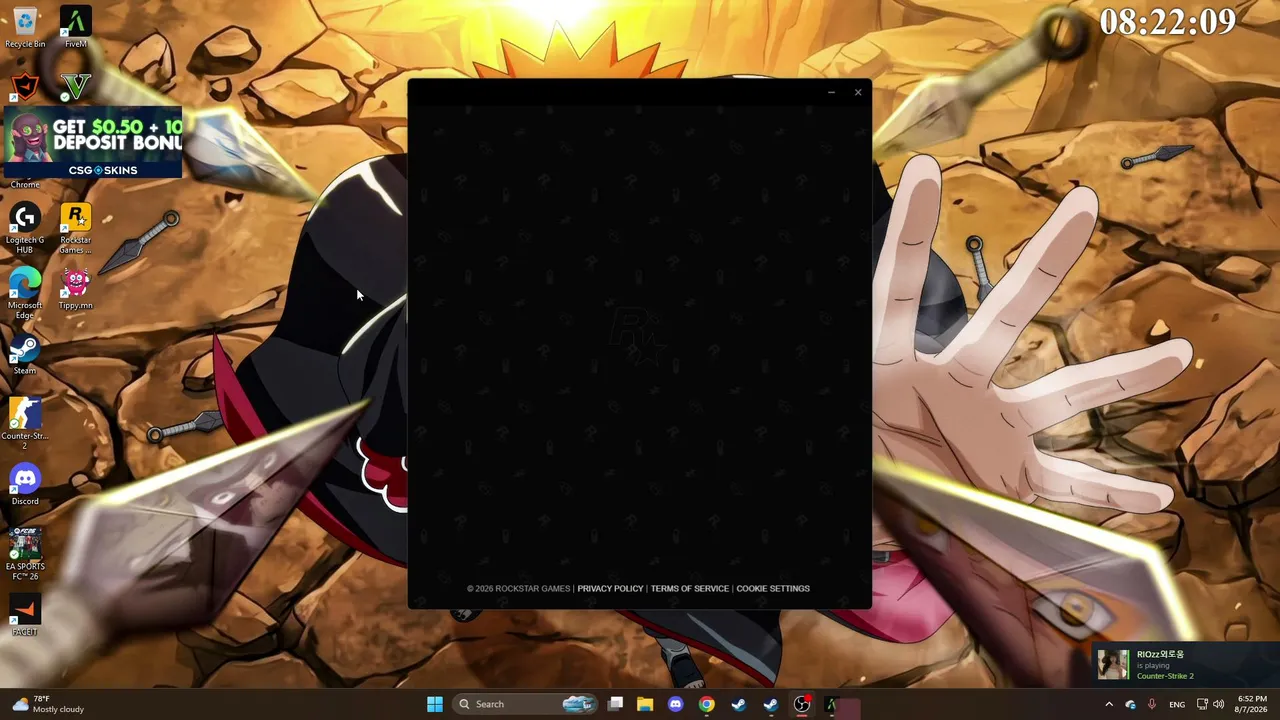Switch to OBS Studio in the taskbar

[801, 704]
